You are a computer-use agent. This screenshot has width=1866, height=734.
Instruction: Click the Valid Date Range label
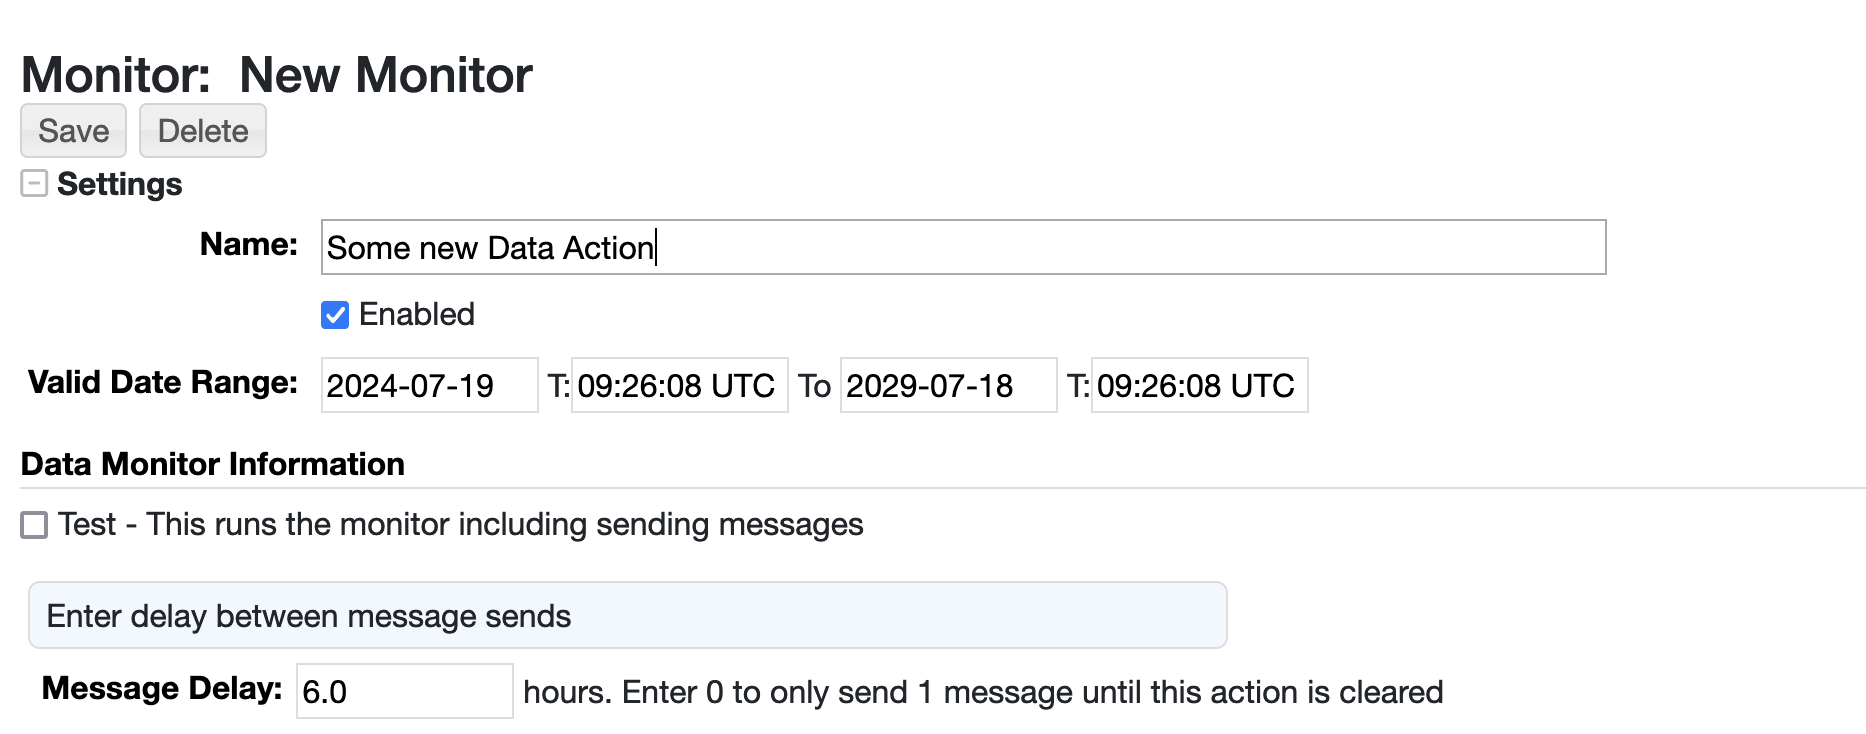[x=163, y=383]
